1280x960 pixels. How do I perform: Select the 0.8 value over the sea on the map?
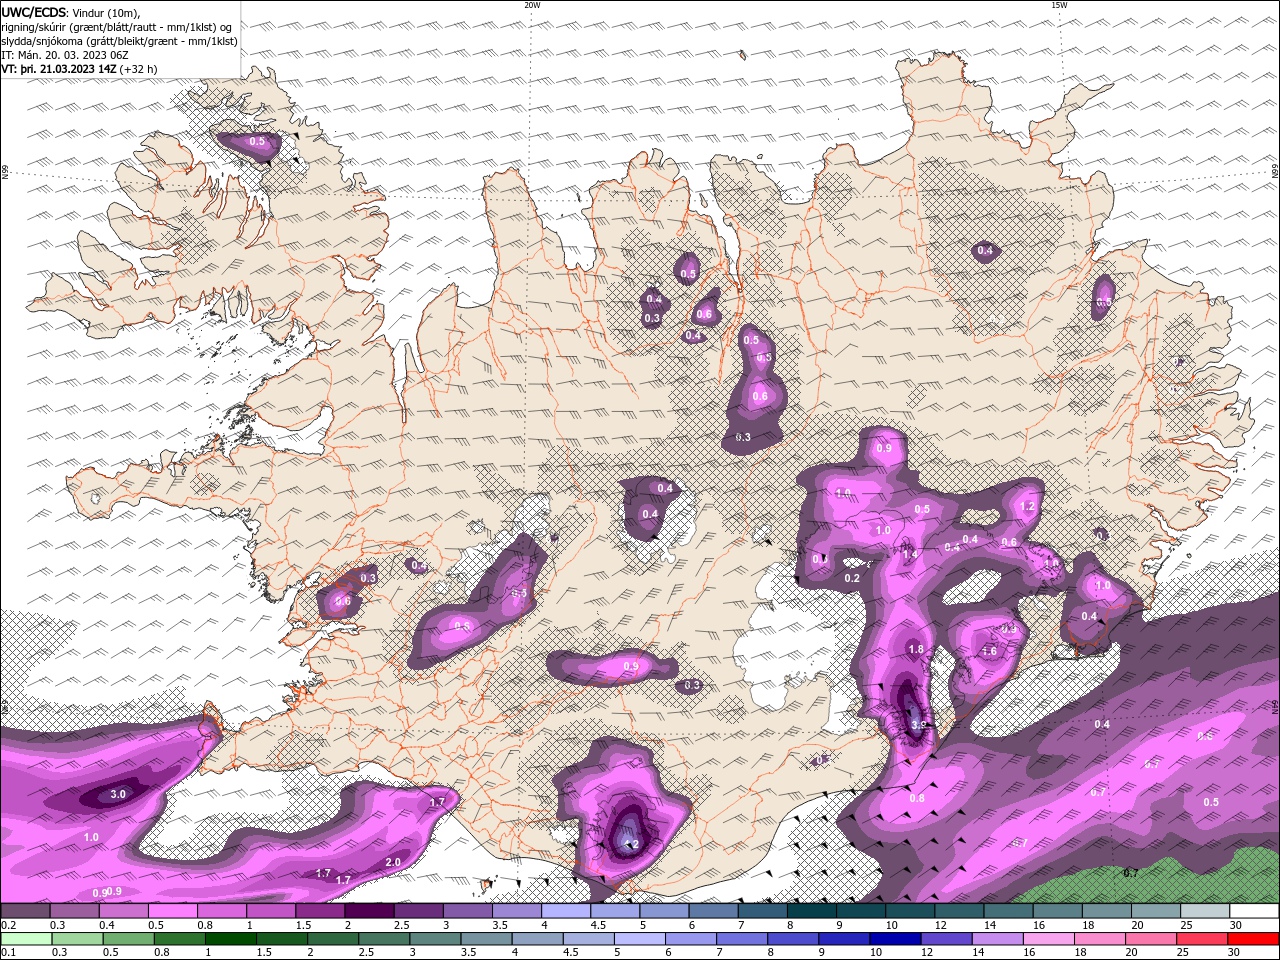(x=917, y=798)
